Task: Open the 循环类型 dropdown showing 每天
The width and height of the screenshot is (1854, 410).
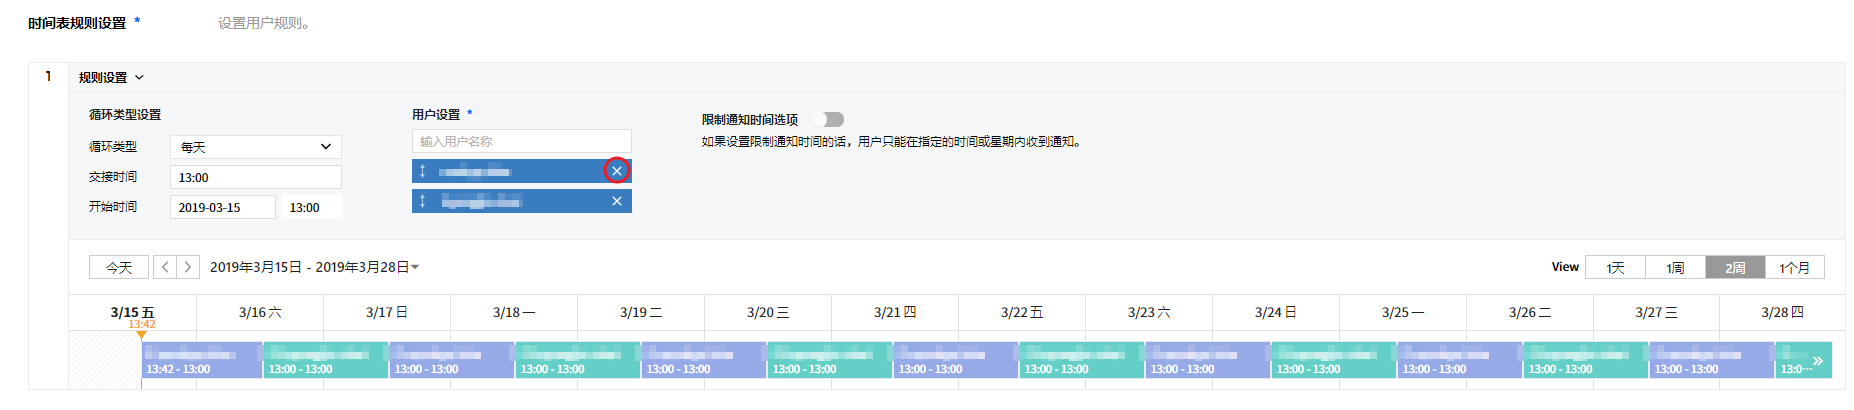Action: pos(256,147)
